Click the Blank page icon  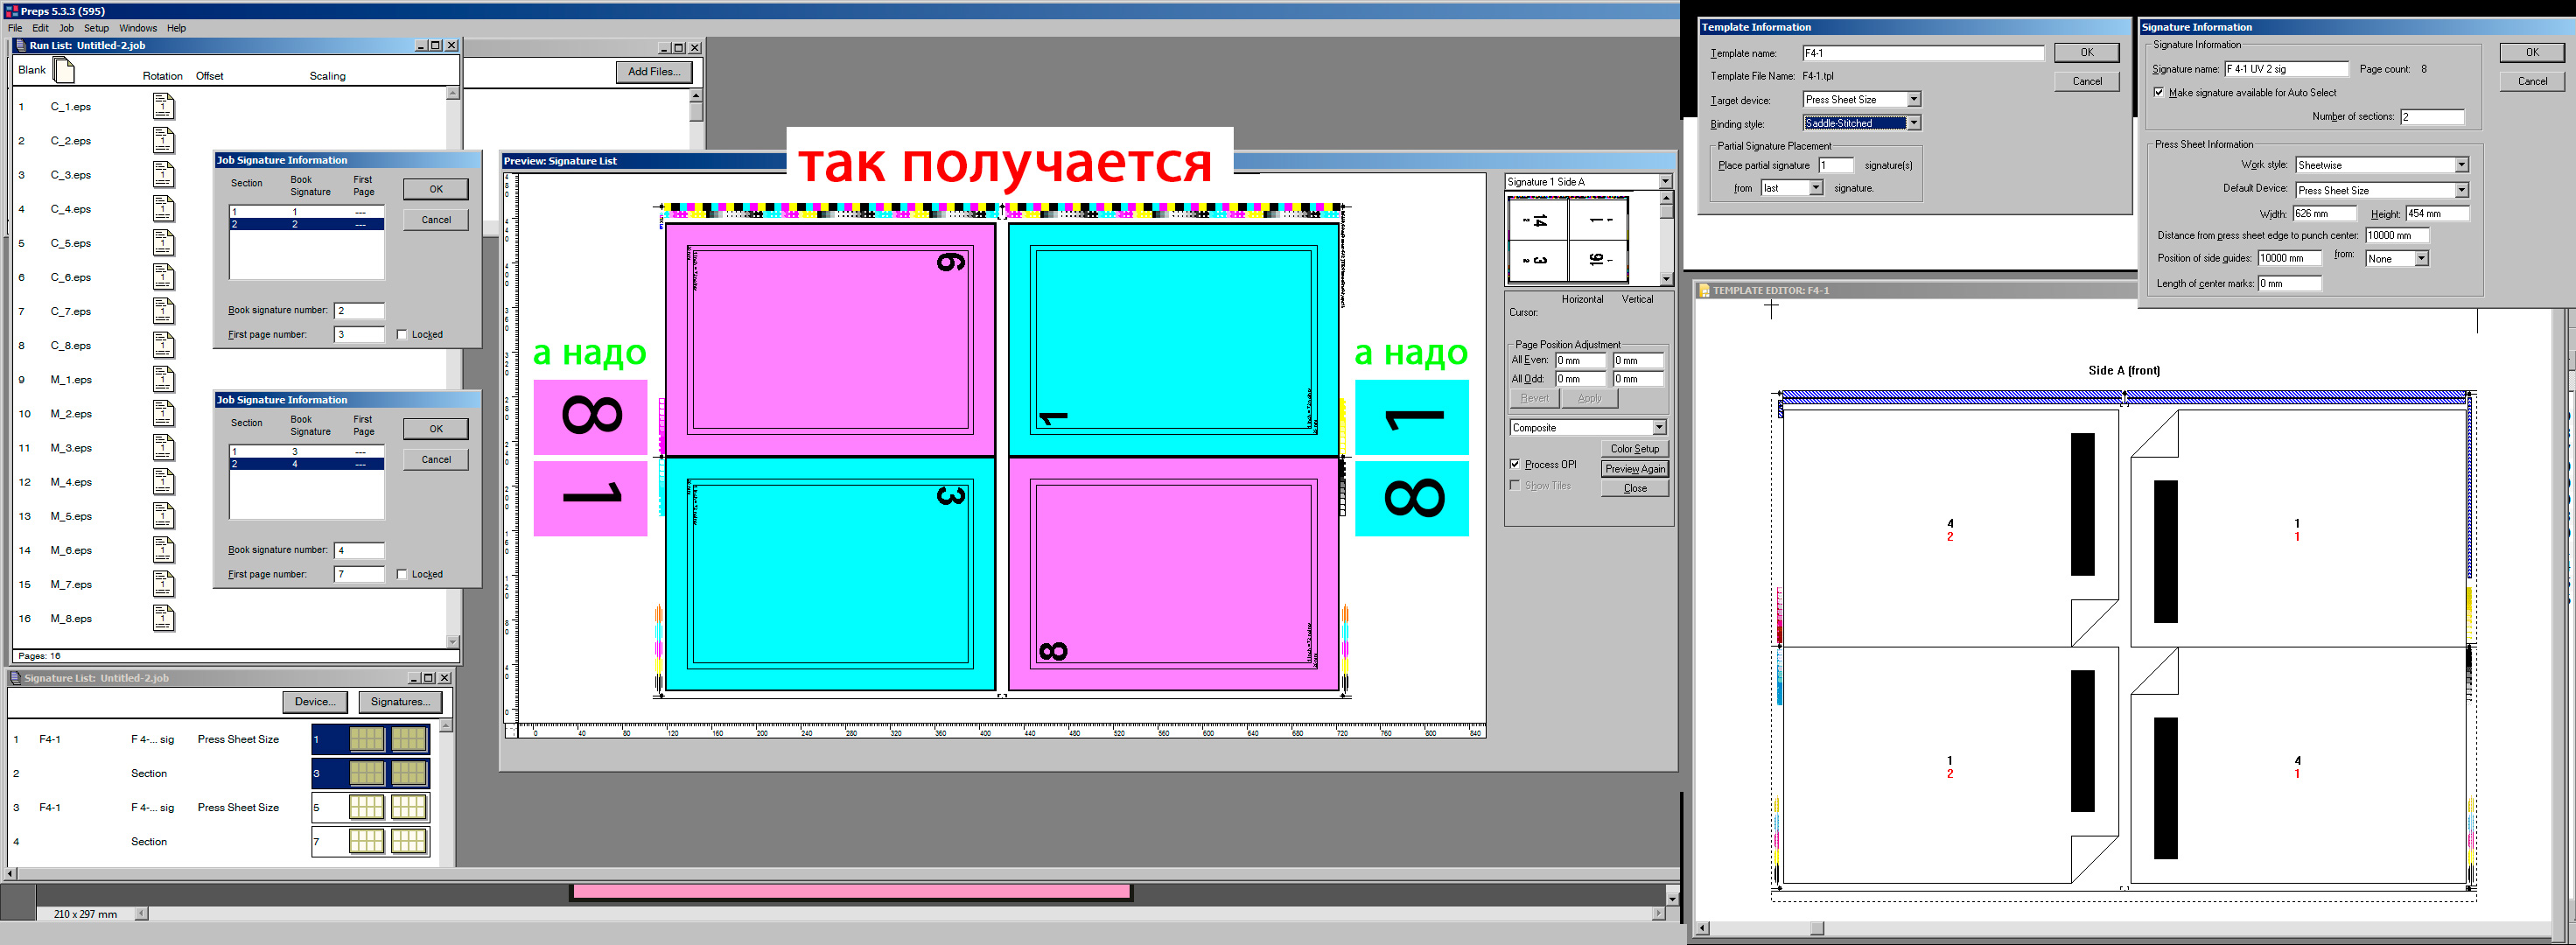coord(64,70)
